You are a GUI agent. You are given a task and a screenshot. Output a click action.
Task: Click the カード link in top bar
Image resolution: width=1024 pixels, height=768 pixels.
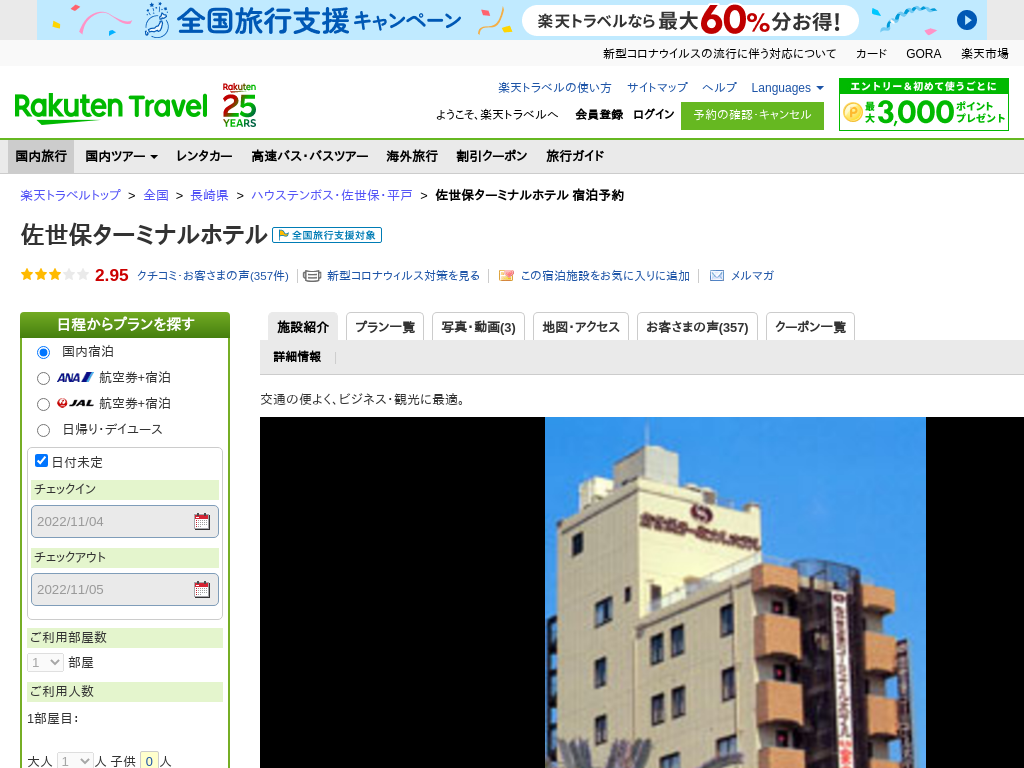[871, 54]
